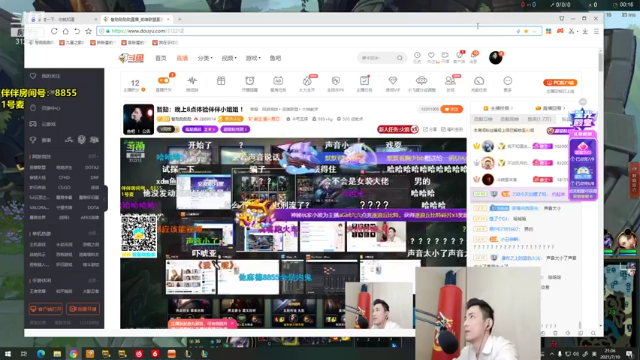640x360 pixels.
Task: Expand the 视频 video dropdown
Action: click(x=229, y=58)
